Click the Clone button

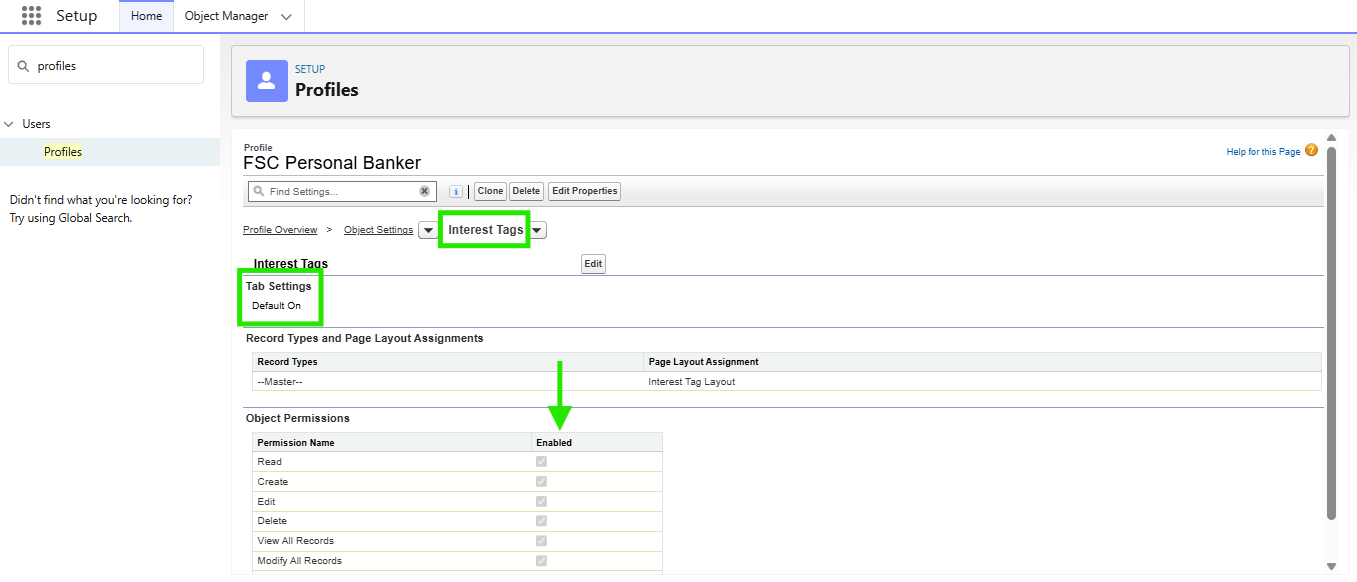(490, 191)
